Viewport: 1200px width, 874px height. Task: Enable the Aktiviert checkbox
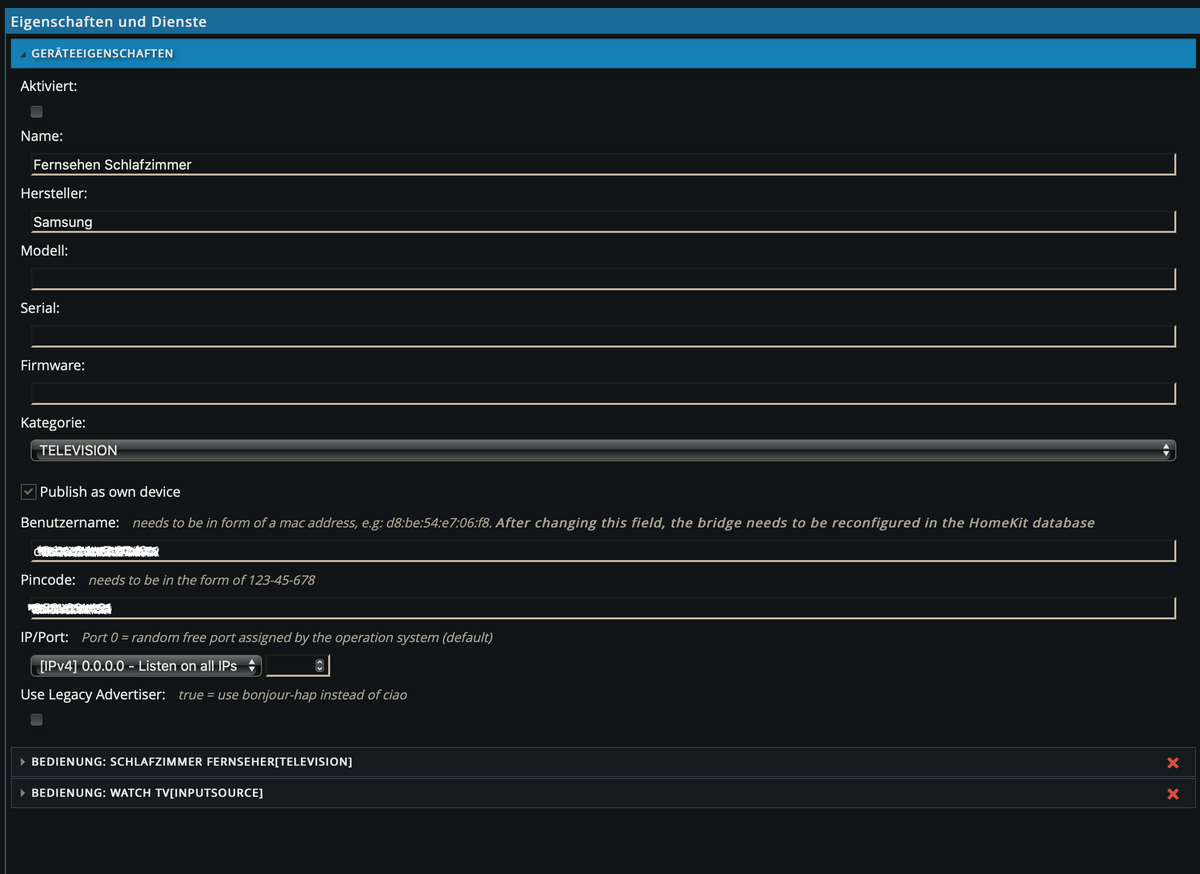click(x=36, y=111)
